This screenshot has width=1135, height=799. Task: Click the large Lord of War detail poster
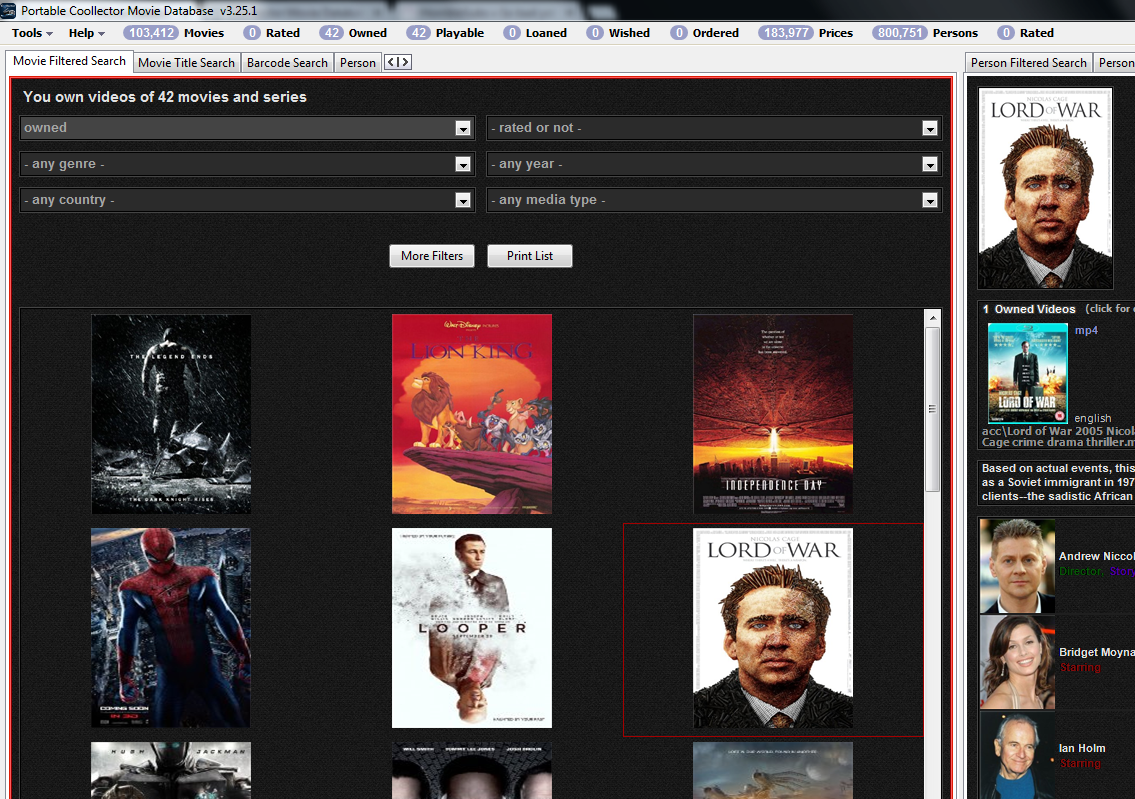click(x=1045, y=188)
